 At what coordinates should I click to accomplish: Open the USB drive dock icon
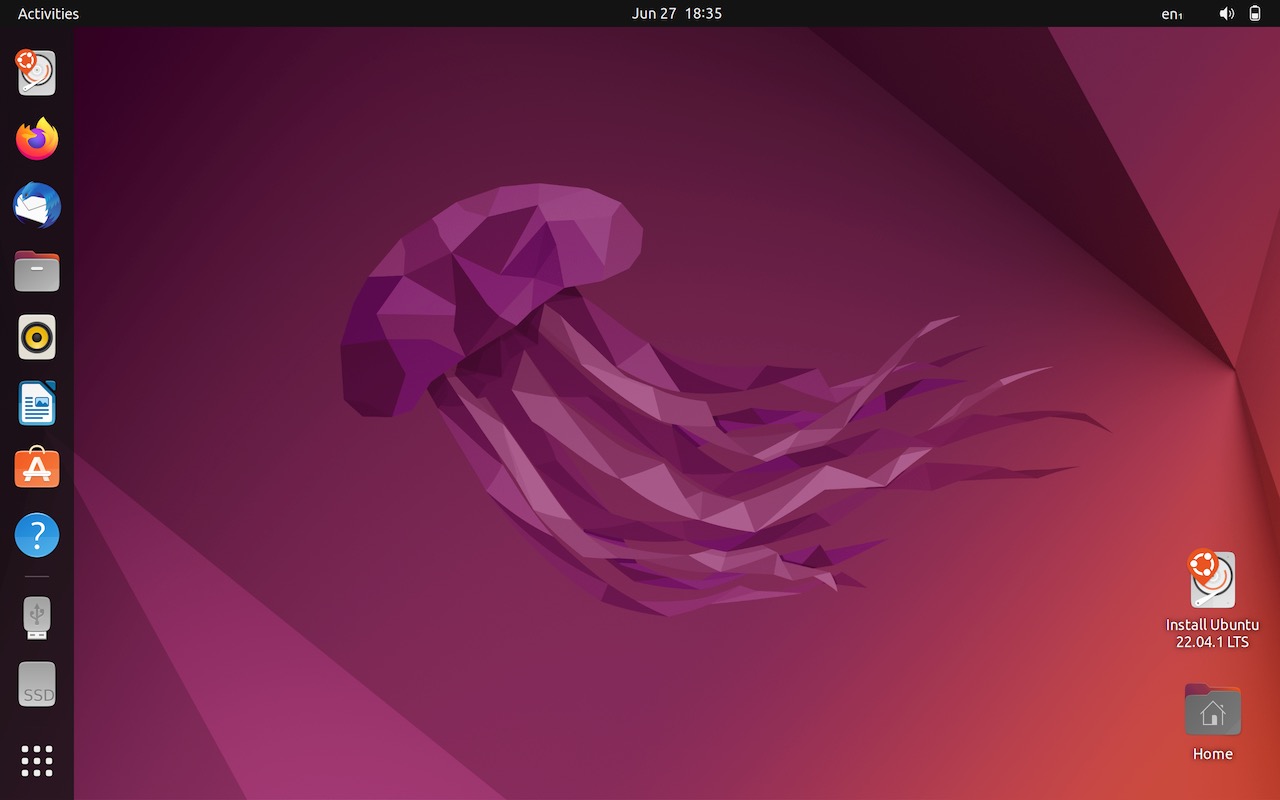tap(37, 618)
